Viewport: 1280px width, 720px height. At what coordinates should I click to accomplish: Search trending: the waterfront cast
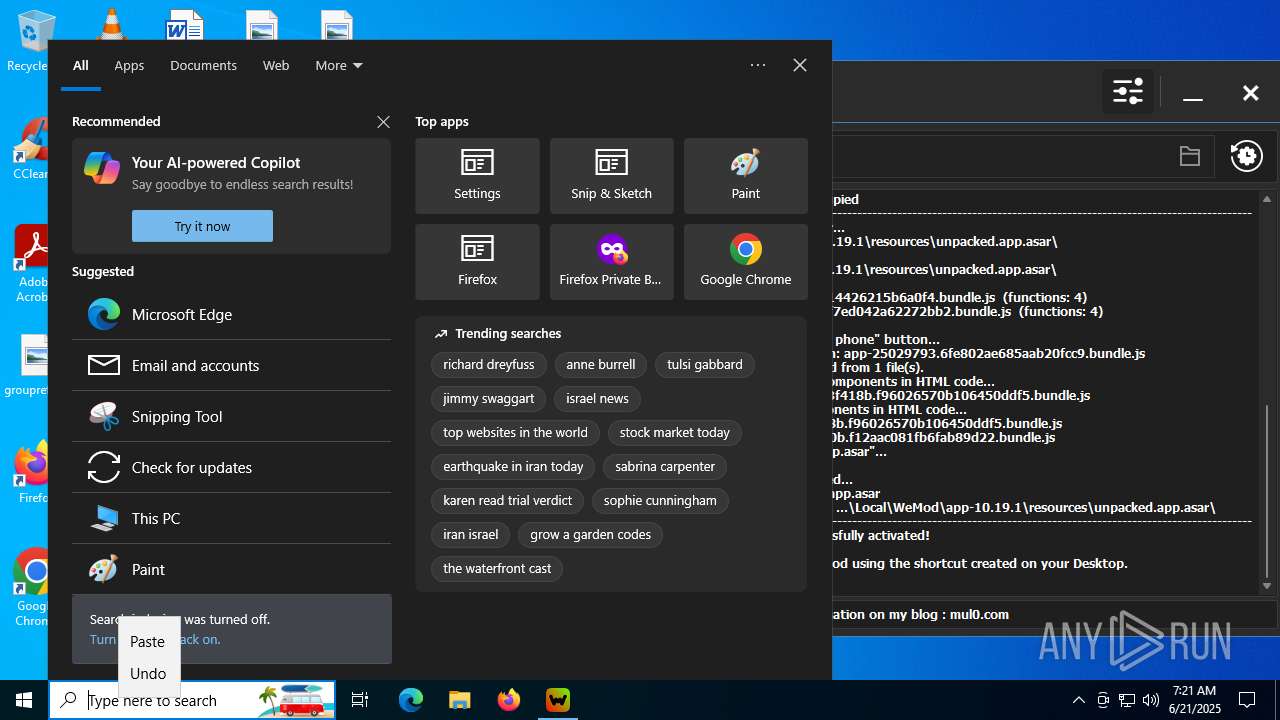pyautogui.click(x=497, y=569)
